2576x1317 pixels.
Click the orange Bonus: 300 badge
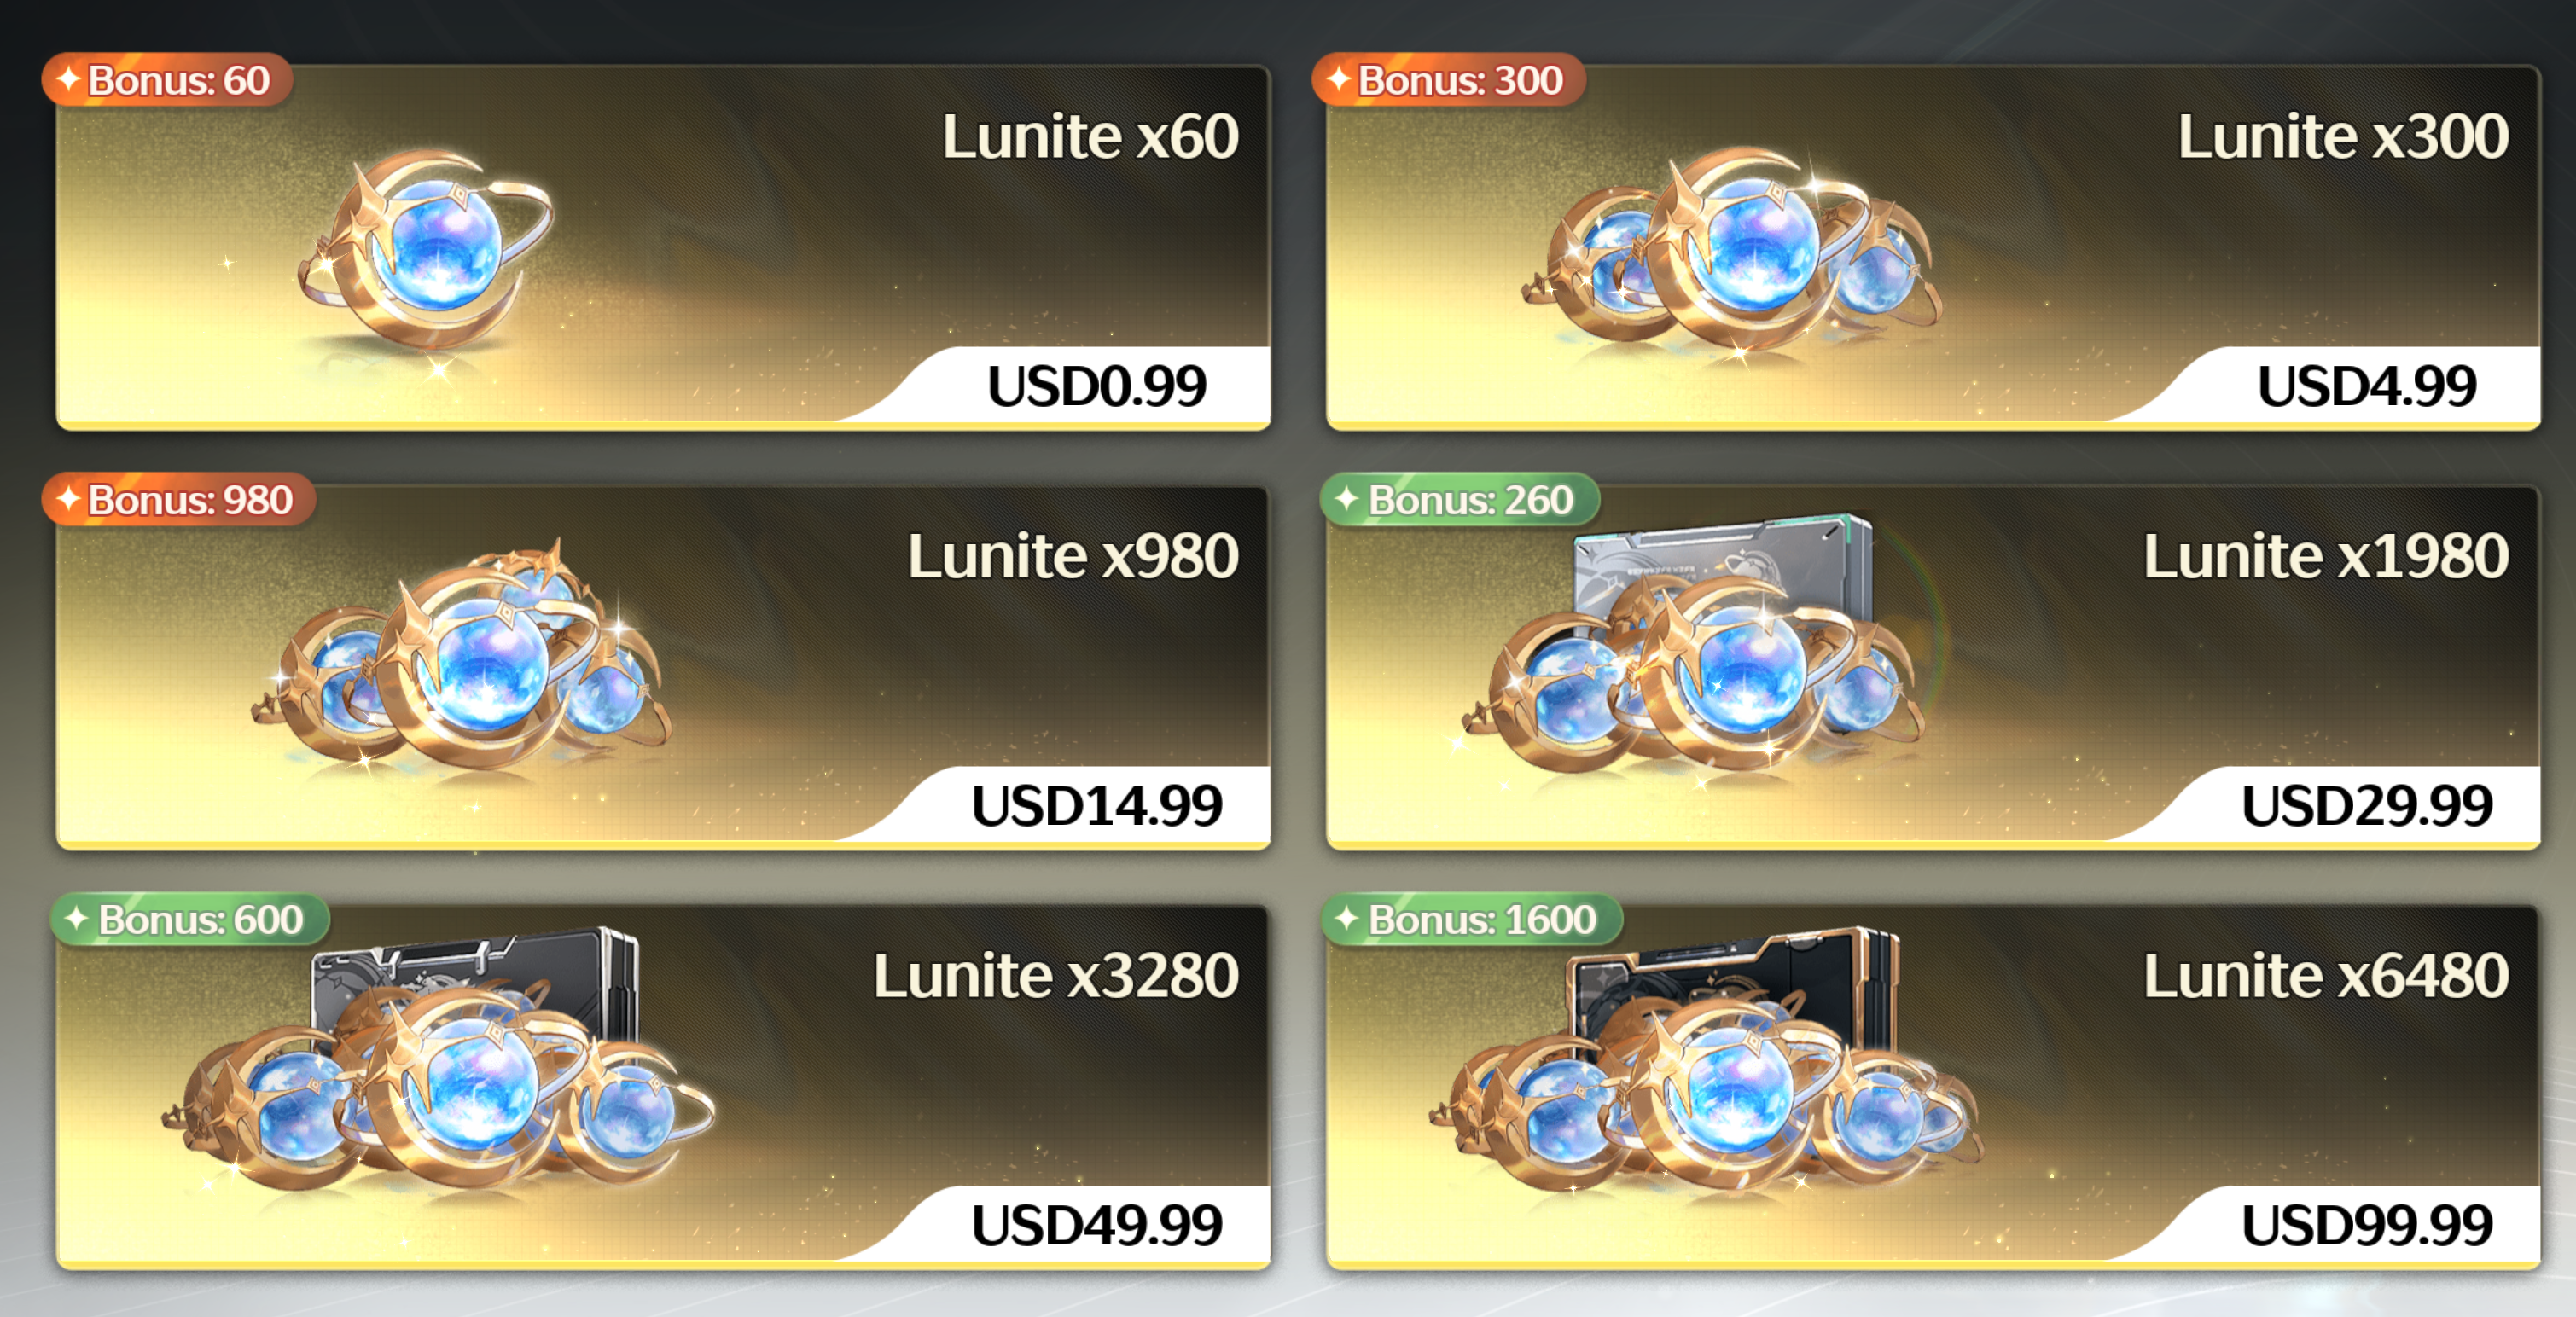[1448, 80]
